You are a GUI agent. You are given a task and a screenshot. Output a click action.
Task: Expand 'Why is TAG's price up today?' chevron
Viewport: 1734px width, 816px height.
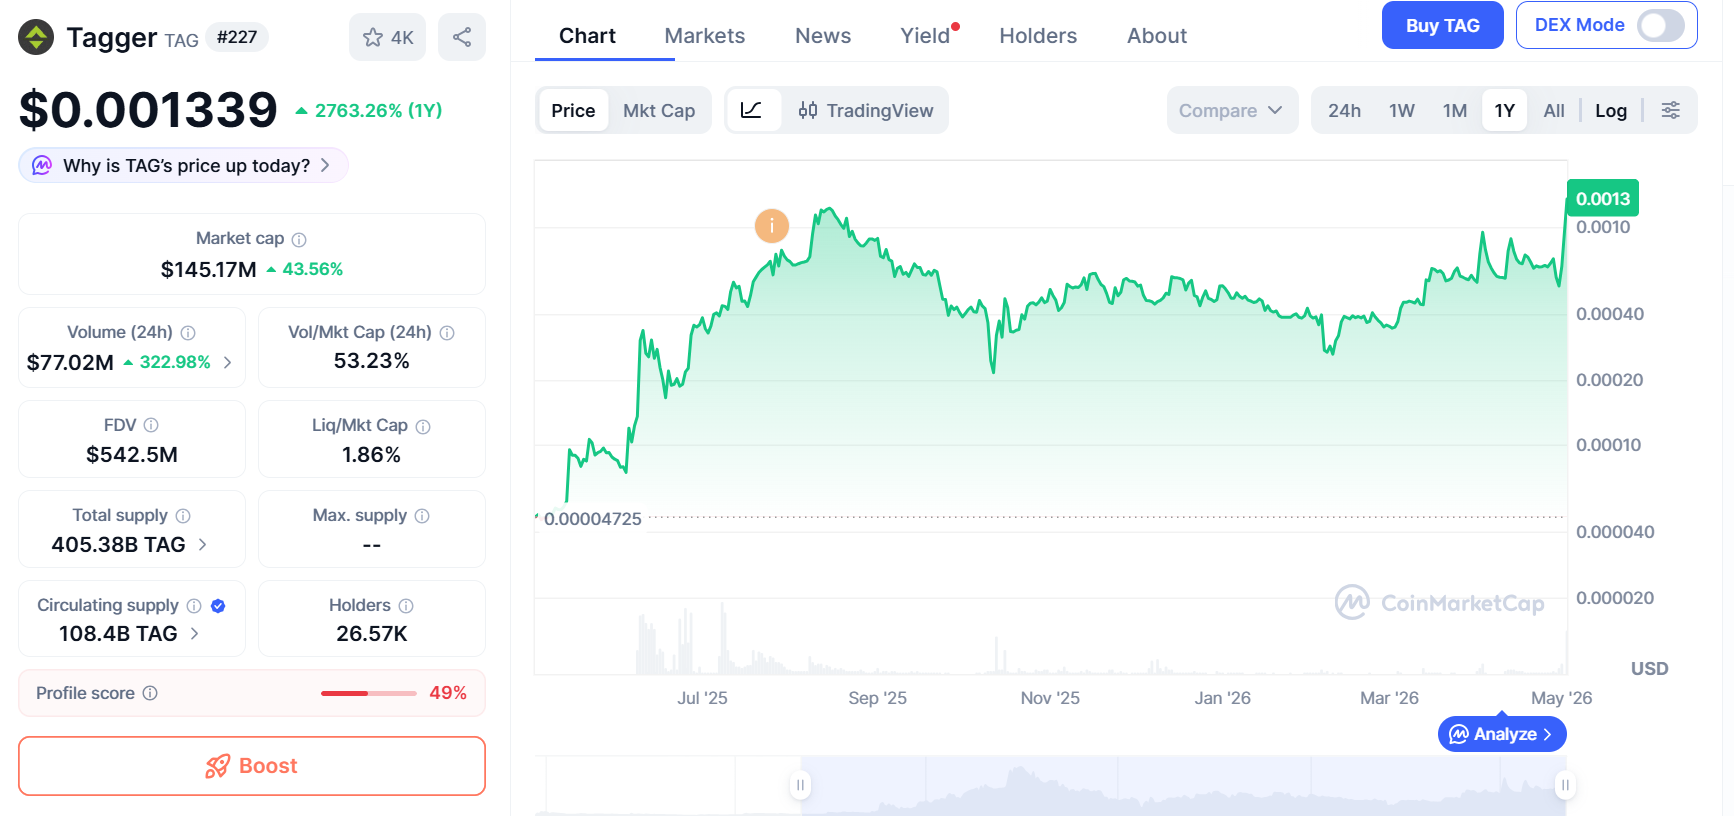(325, 165)
